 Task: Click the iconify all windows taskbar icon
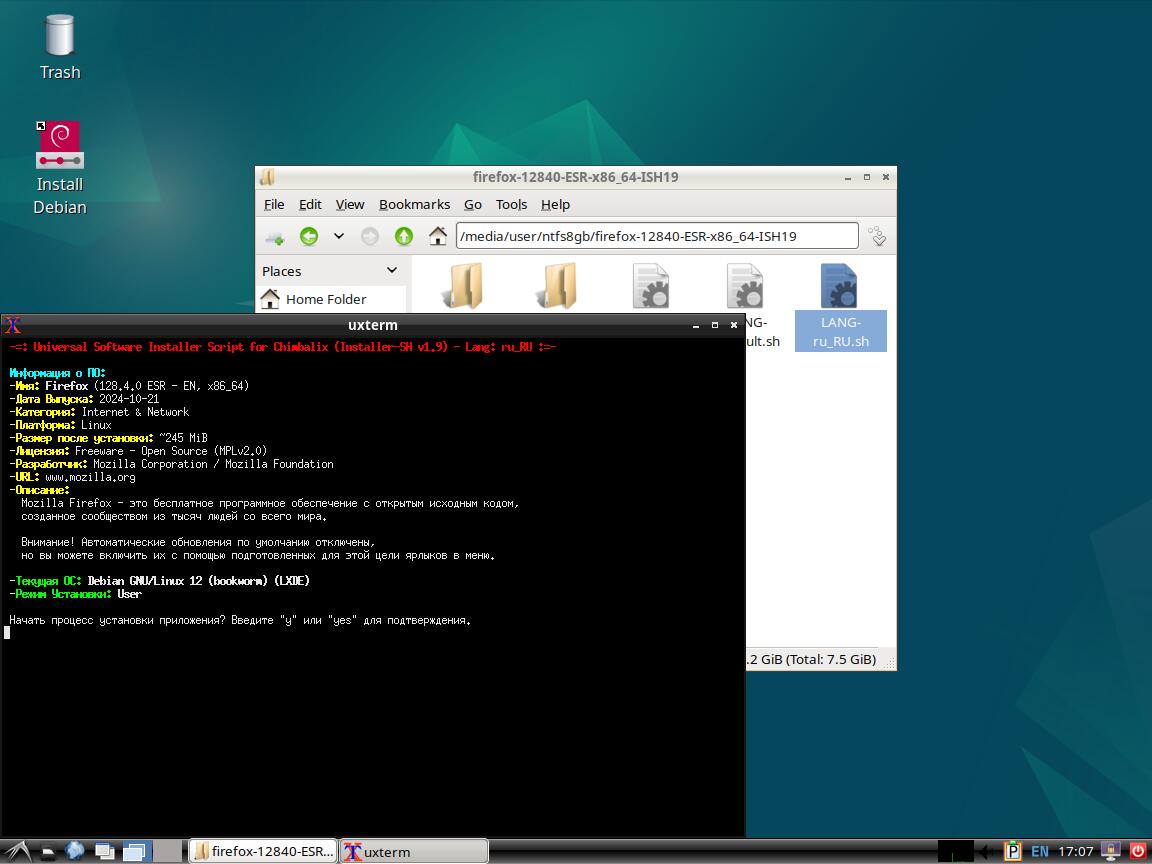point(105,852)
